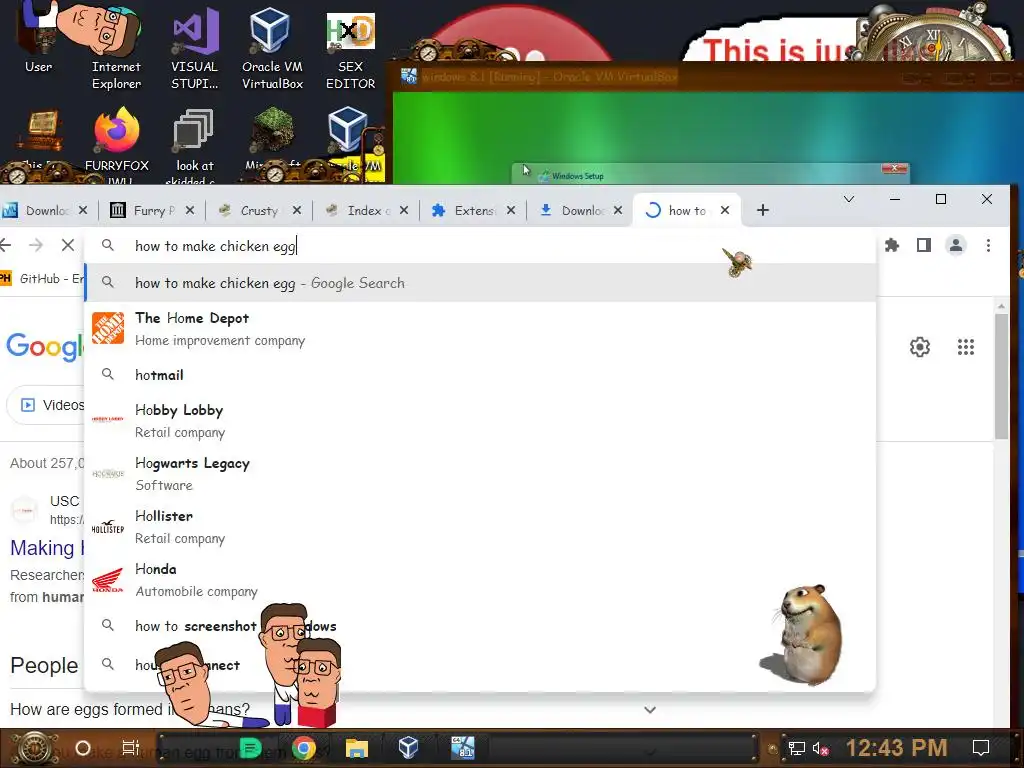Click the Google logo
The width and height of the screenshot is (1024, 768).
(44, 346)
